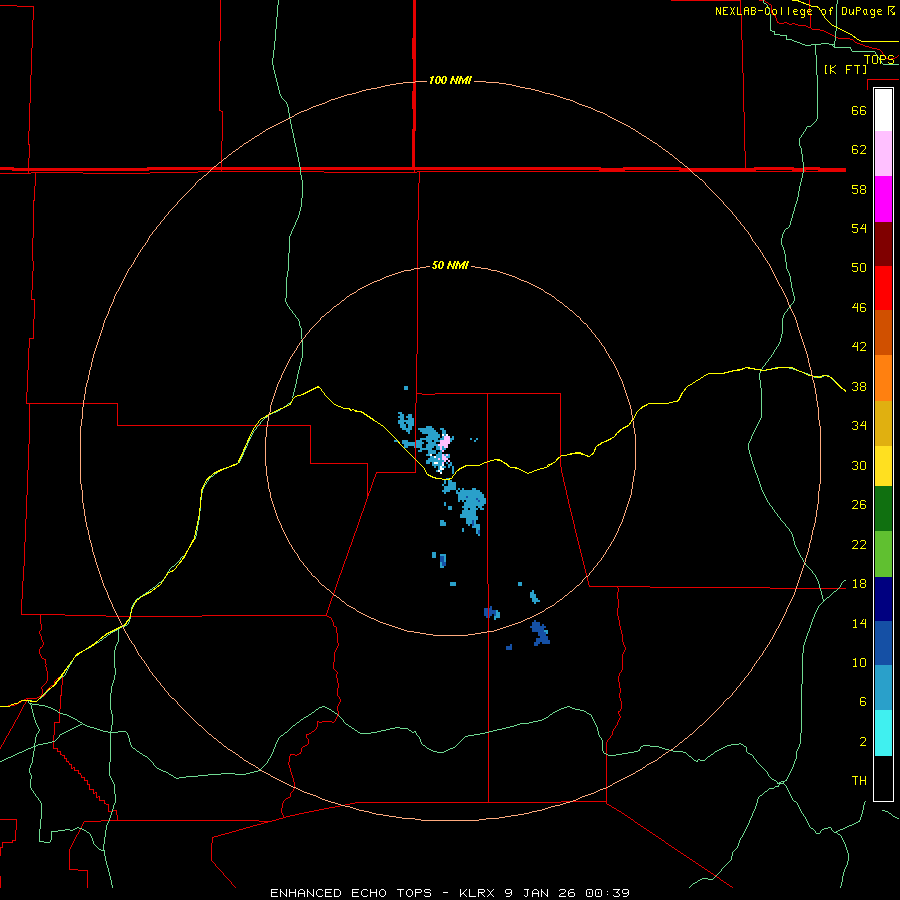Screen dimensions: 900x900
Task: Click the legend value "6"
Action: 863,701
